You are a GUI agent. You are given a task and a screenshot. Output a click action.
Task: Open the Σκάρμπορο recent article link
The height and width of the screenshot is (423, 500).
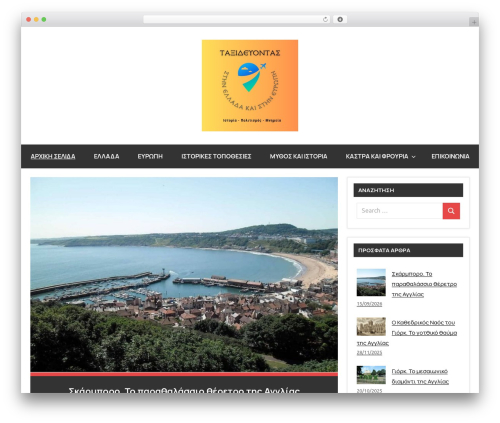click(424, 284)
